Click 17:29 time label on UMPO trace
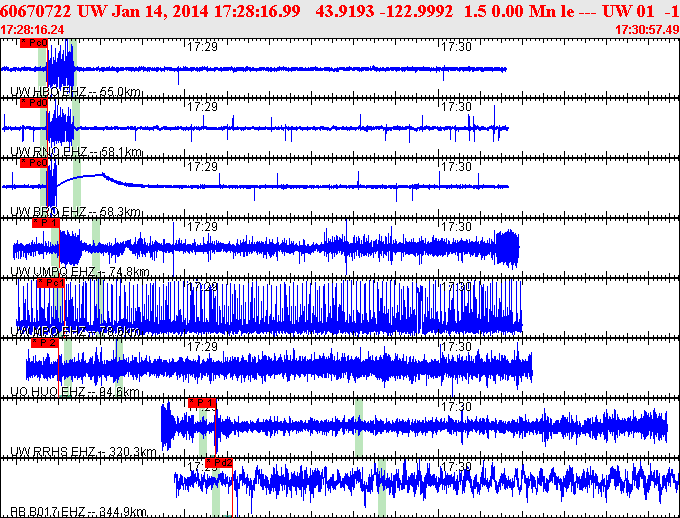This screenshot has height=518, width=680. [x=203, y=226]
